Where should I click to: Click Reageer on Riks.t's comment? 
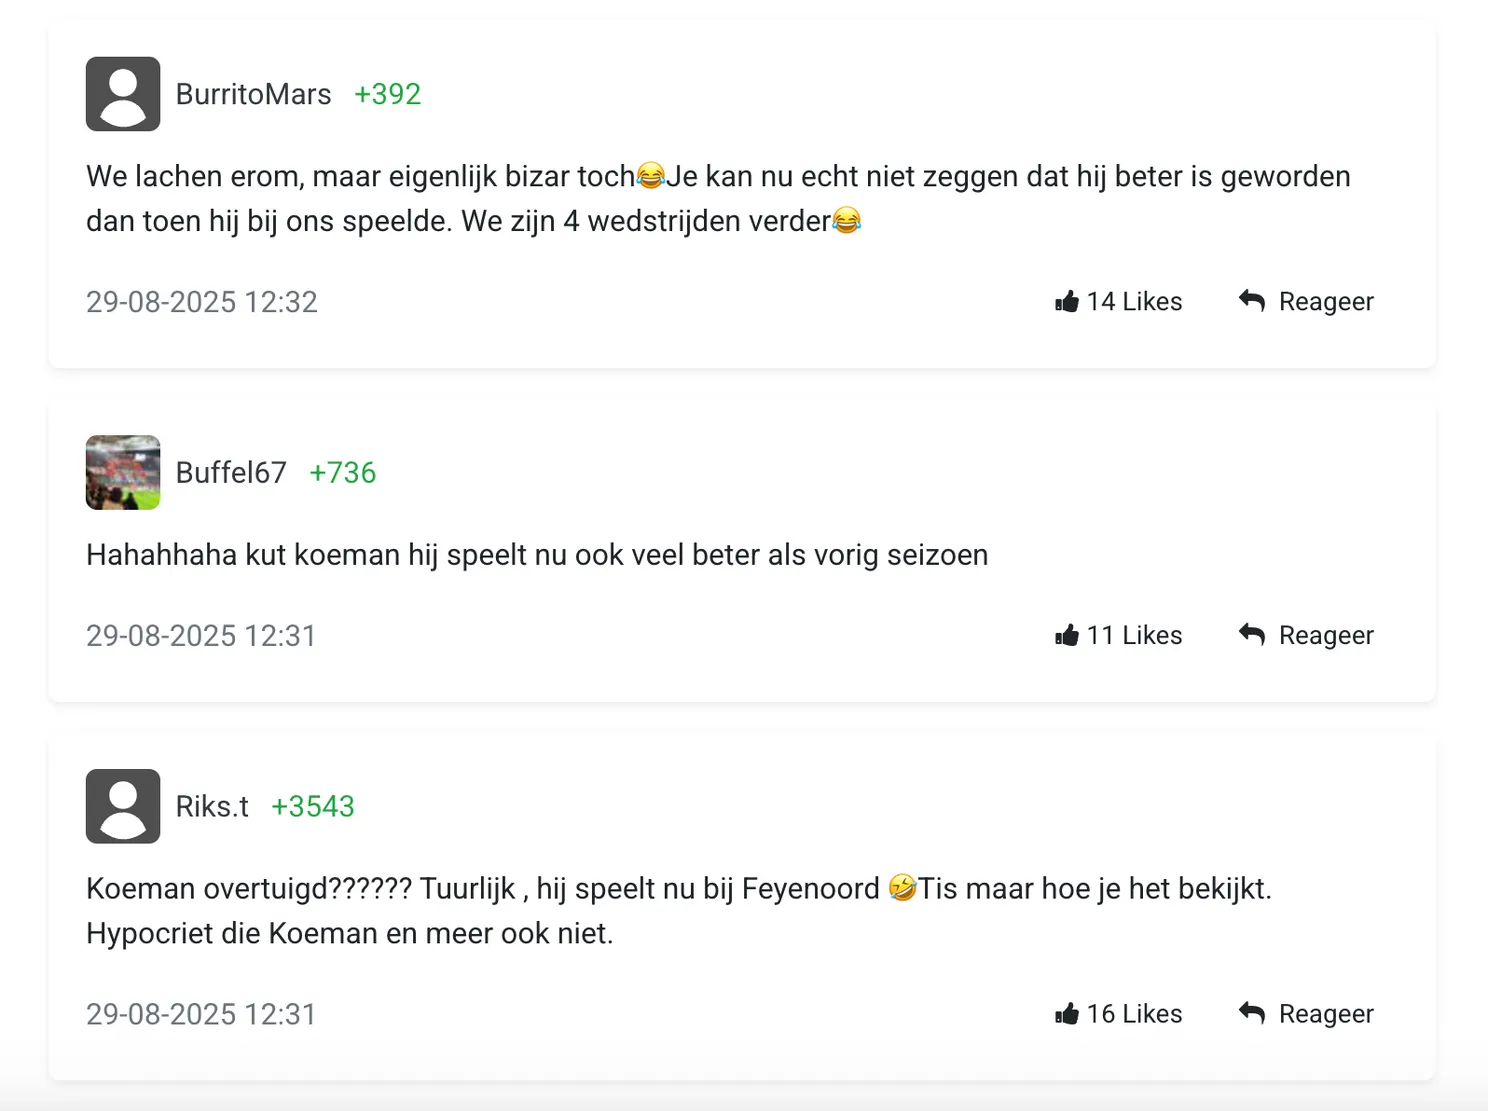(x=1326, y=1013)
